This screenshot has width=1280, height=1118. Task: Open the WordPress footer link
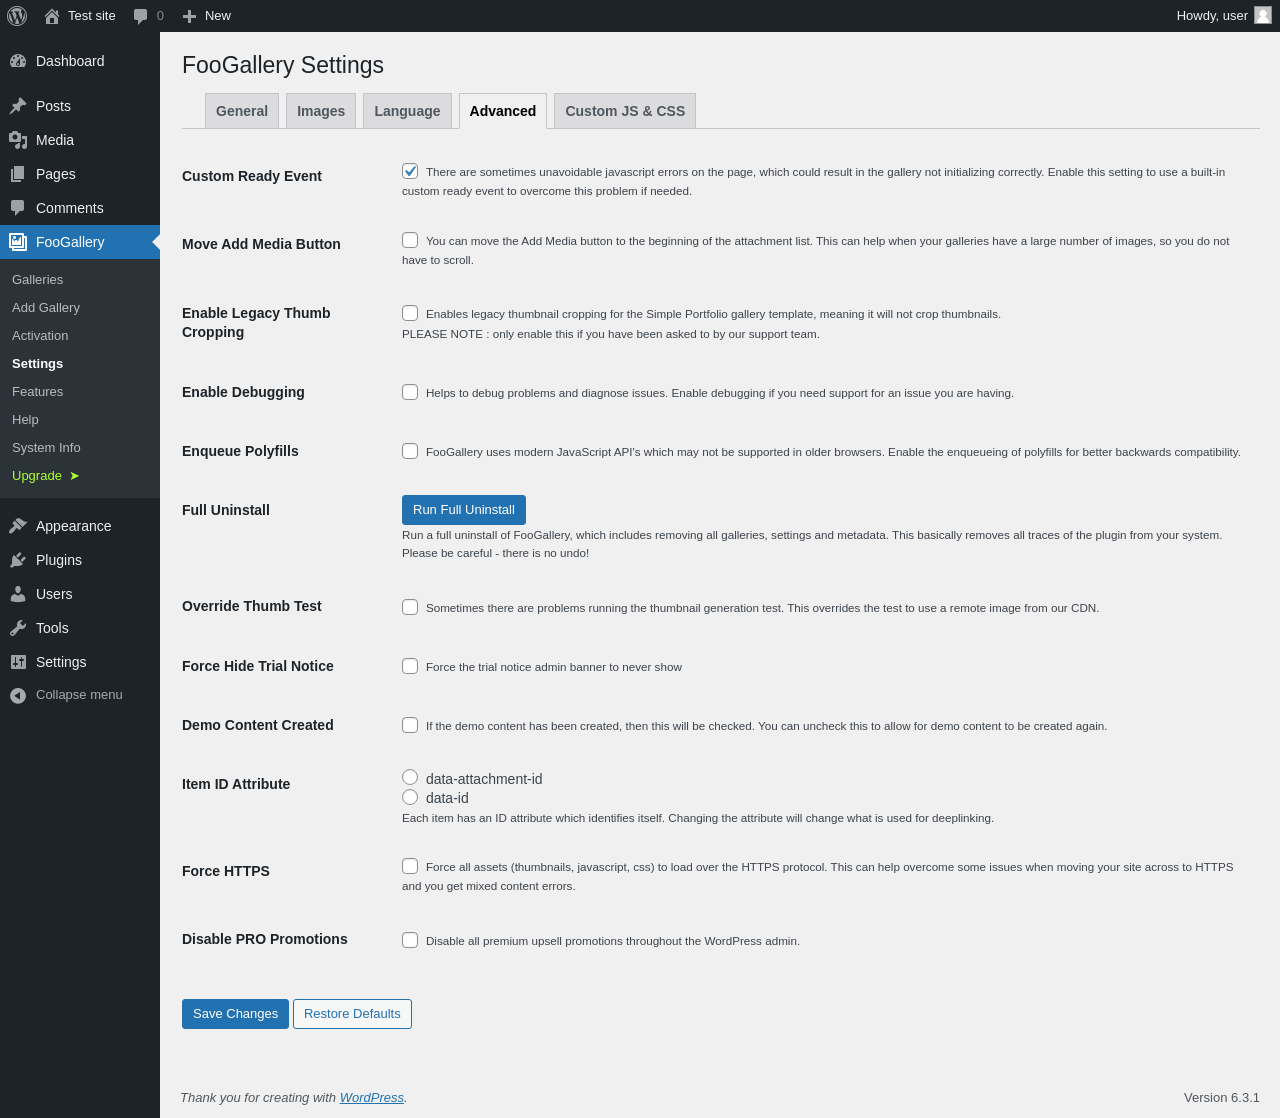tap(372, 1098)
